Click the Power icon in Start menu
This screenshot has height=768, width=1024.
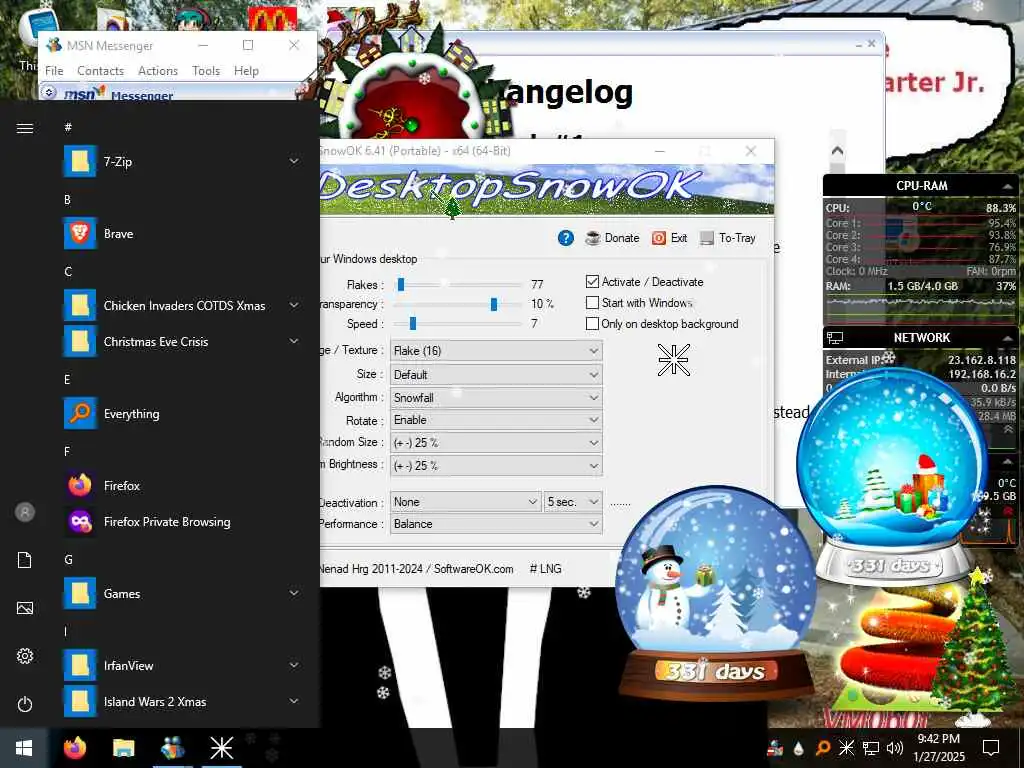tap(25, 704)
